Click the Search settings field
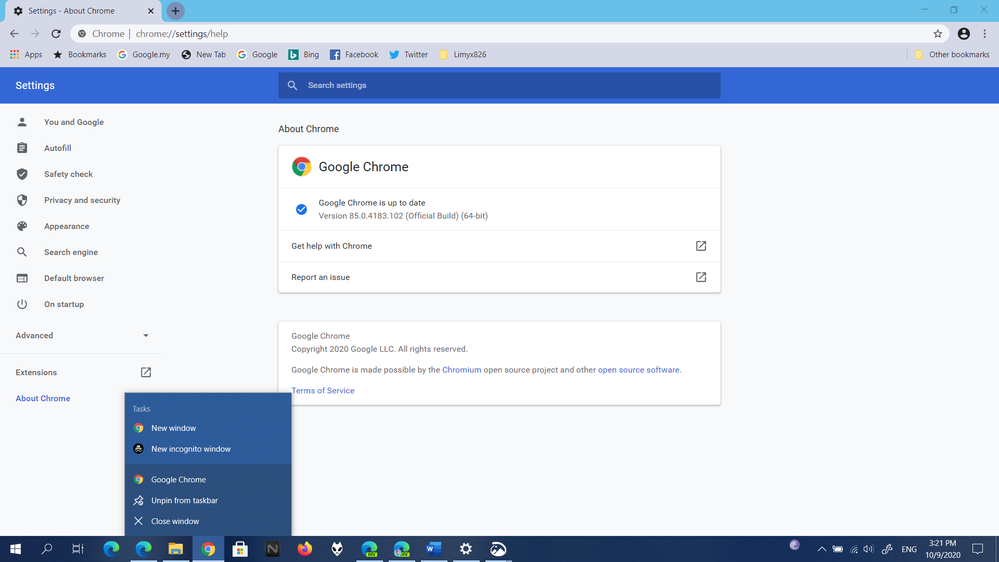999x562 pixels. point(499,85)
